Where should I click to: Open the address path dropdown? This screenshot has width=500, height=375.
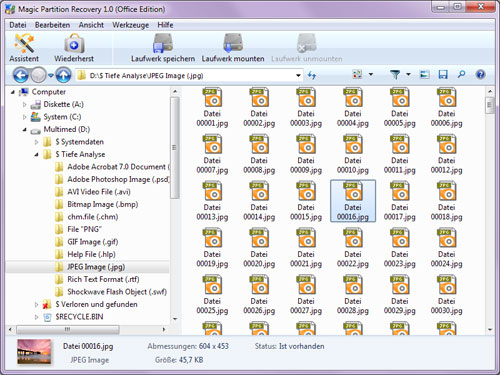[x=298, y=76]
